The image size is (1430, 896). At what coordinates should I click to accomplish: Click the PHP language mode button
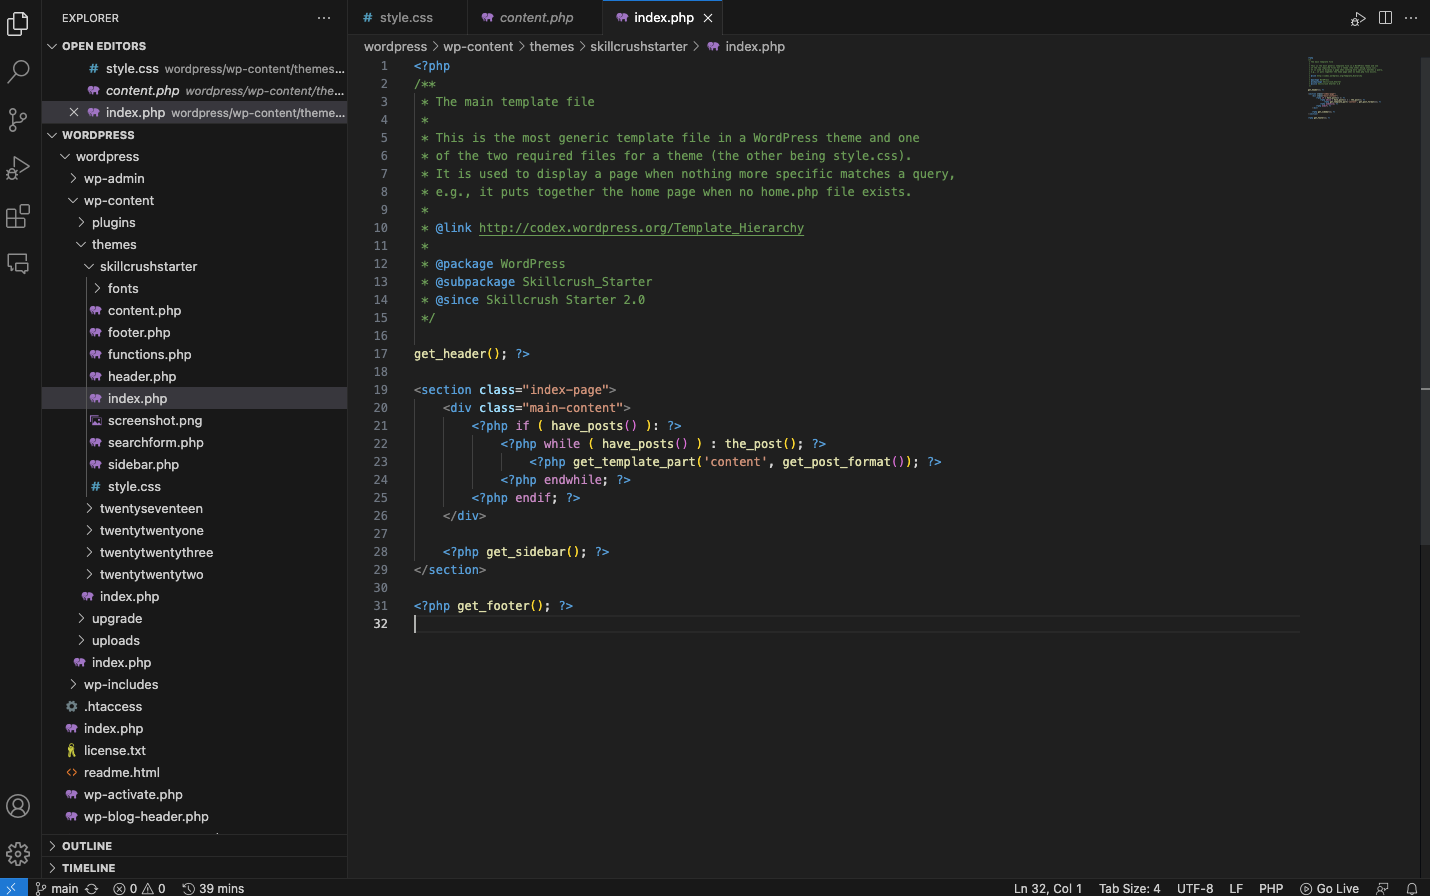pyautogui.click(x=1271, y=888)
